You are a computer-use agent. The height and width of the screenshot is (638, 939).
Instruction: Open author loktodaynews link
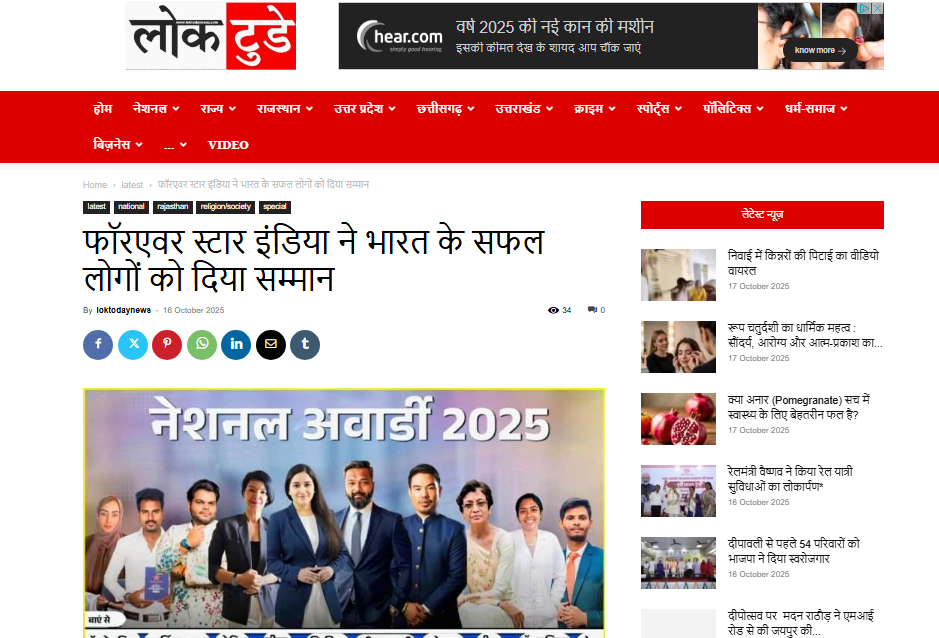click(123, 310)
